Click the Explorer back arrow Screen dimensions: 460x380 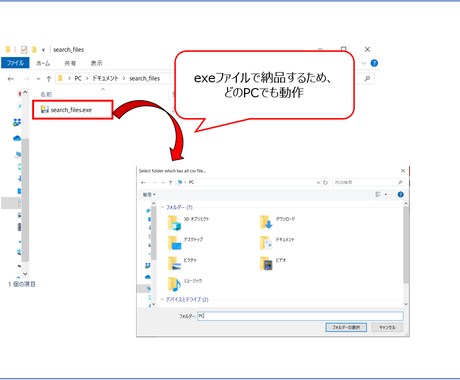tap(11, 79)
